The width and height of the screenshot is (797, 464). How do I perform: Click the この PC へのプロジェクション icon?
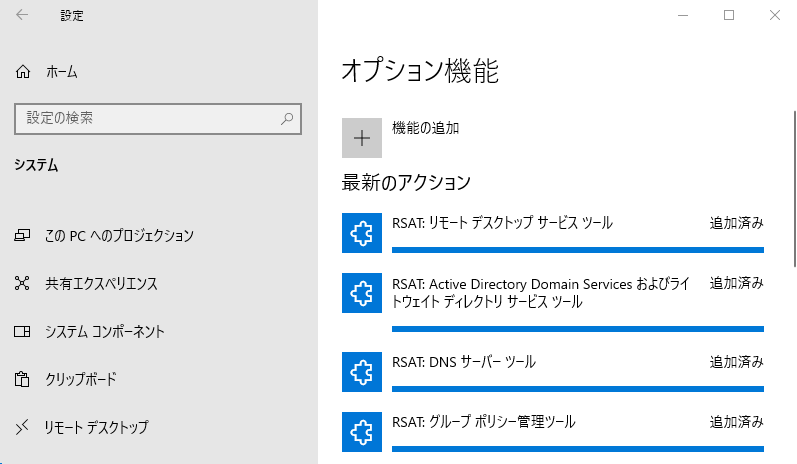click(x=22, y=235)
